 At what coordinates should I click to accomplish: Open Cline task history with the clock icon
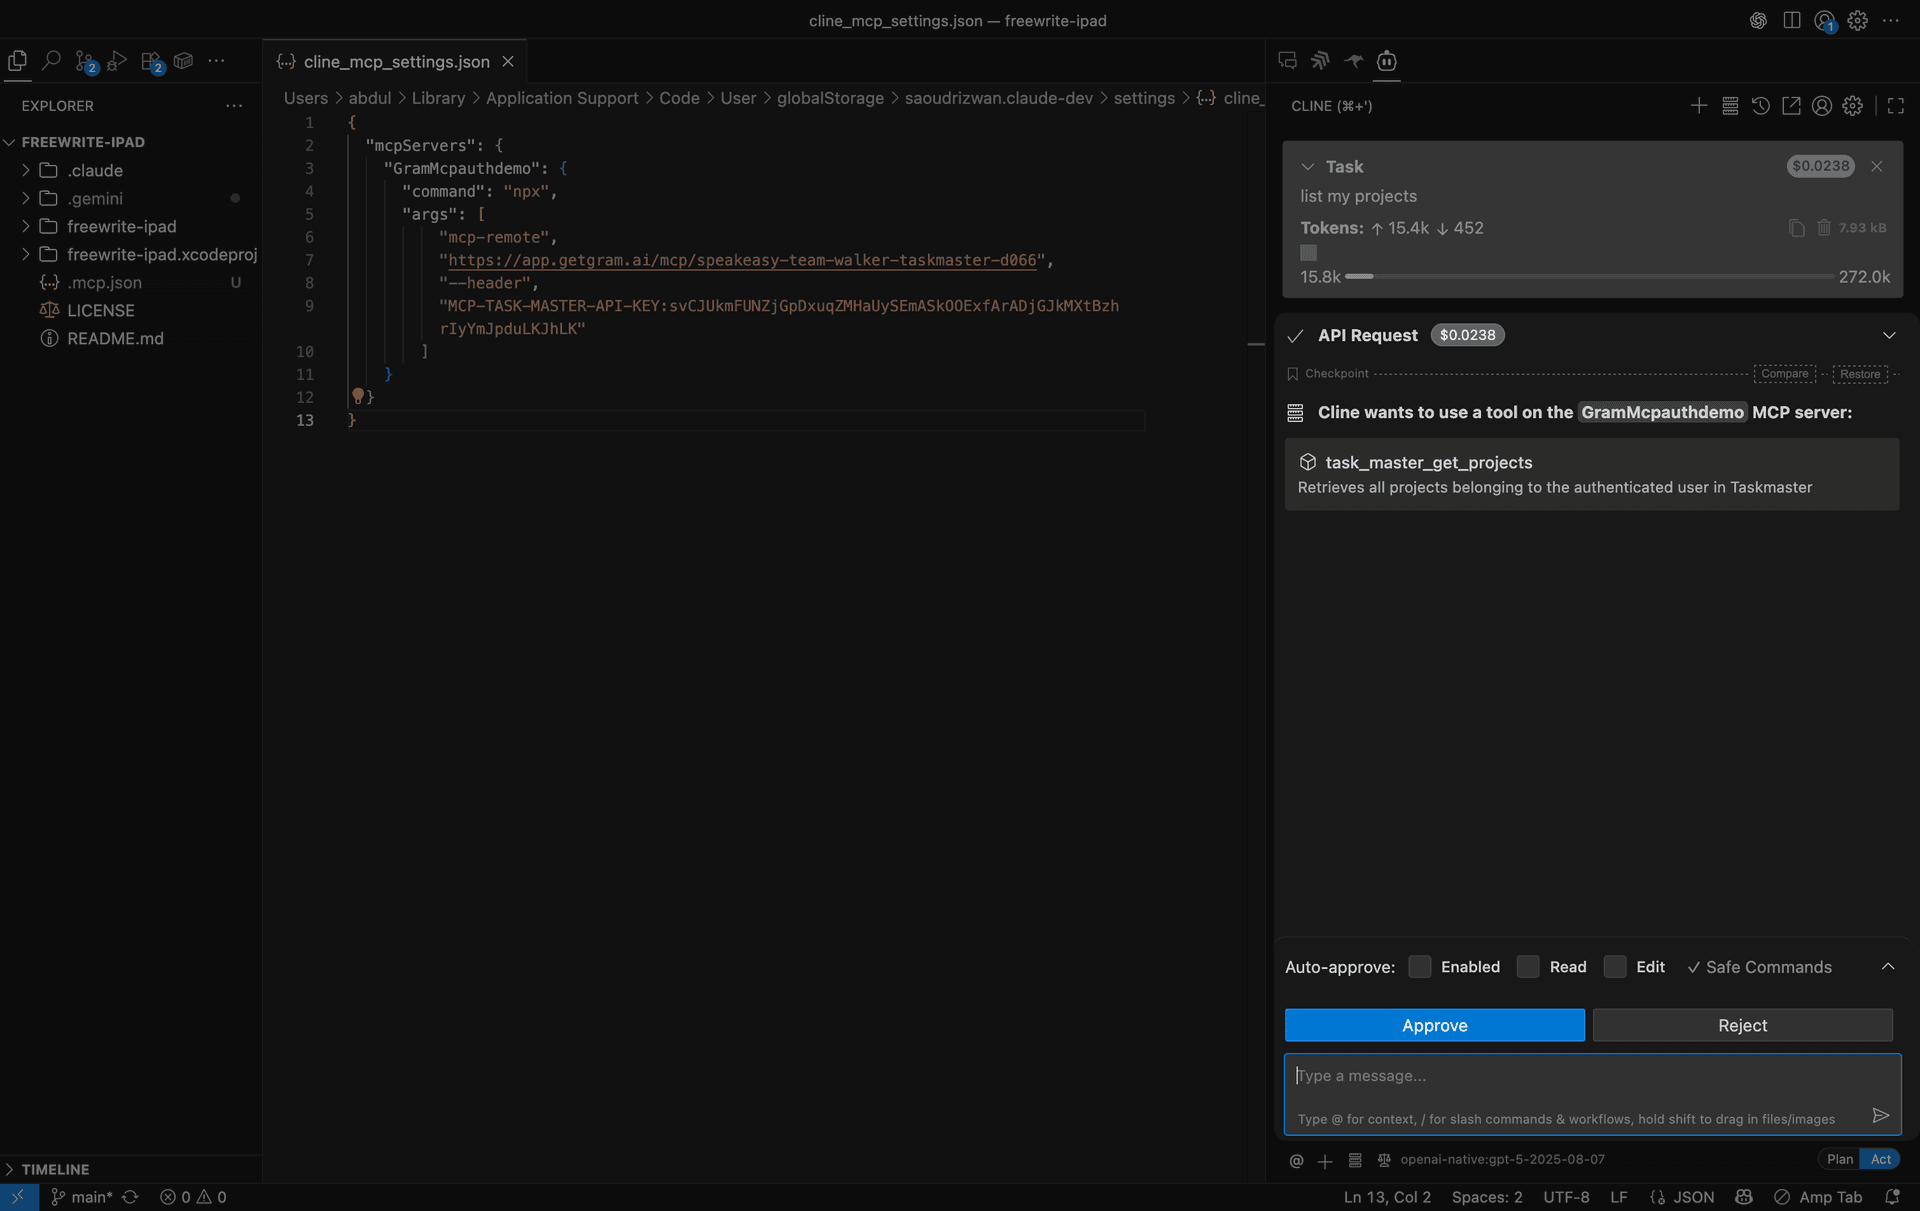click(x=1760, y=105)
